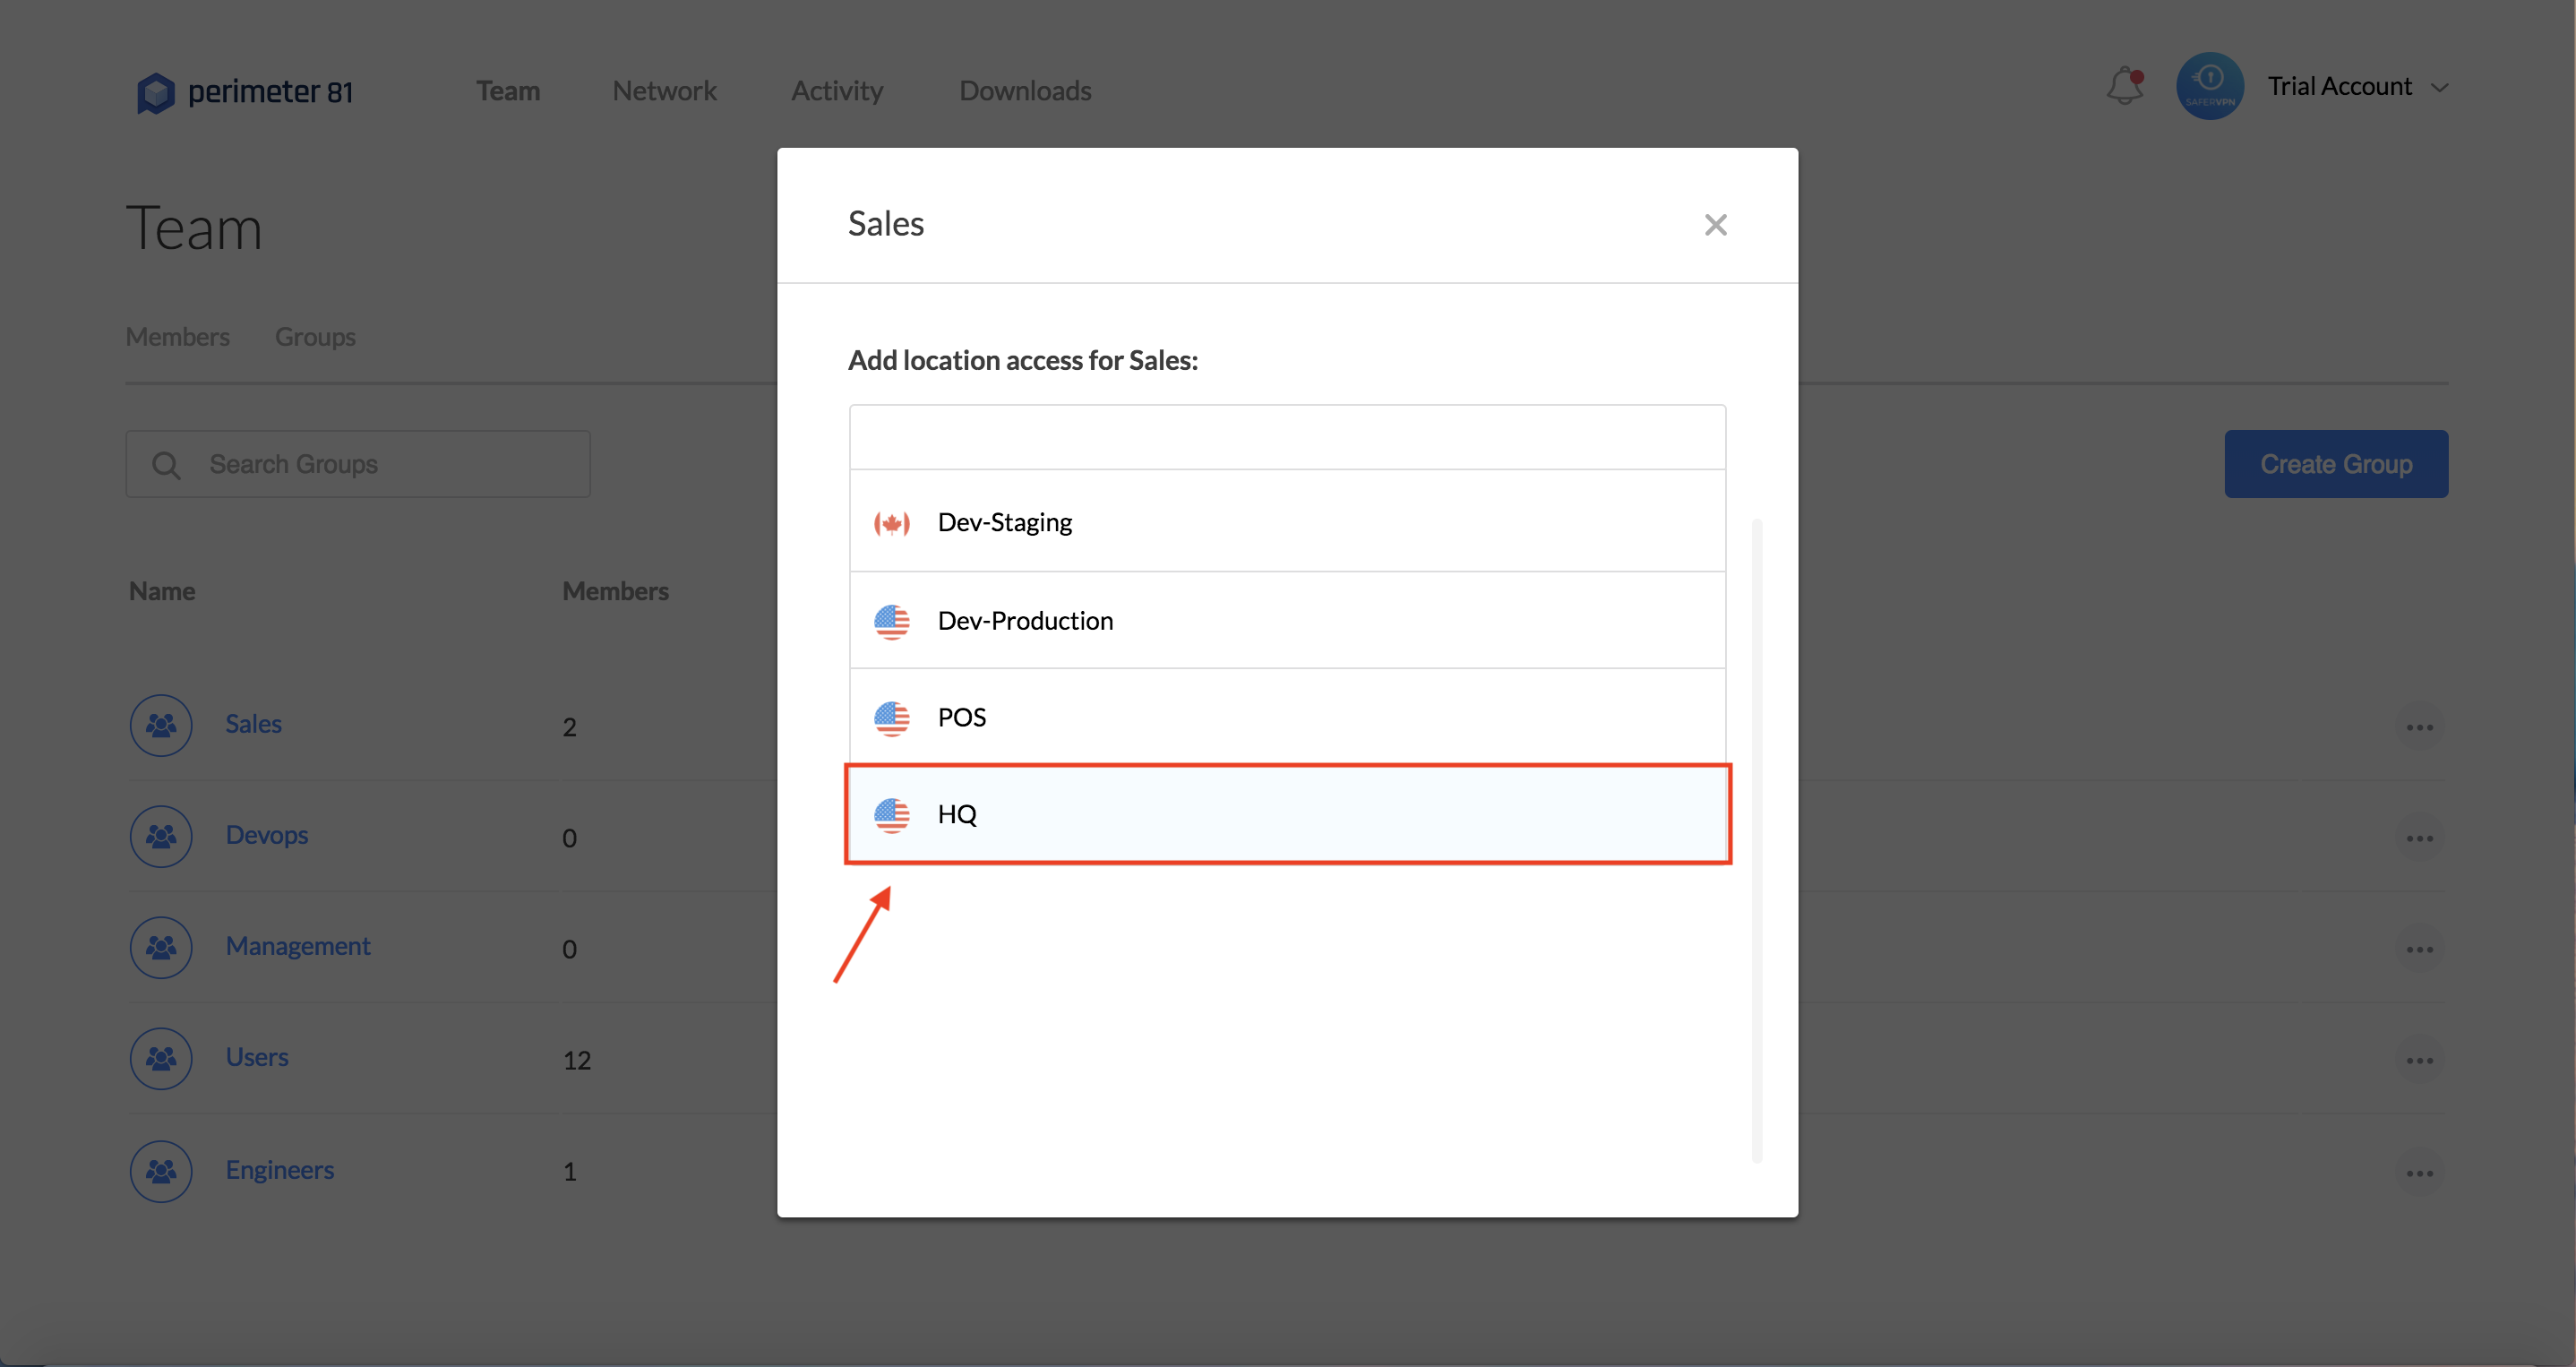The width and height of the screenshot is (2576, 1367).
Task: Switch to the Members tab
Action: (x=177, y=337)
